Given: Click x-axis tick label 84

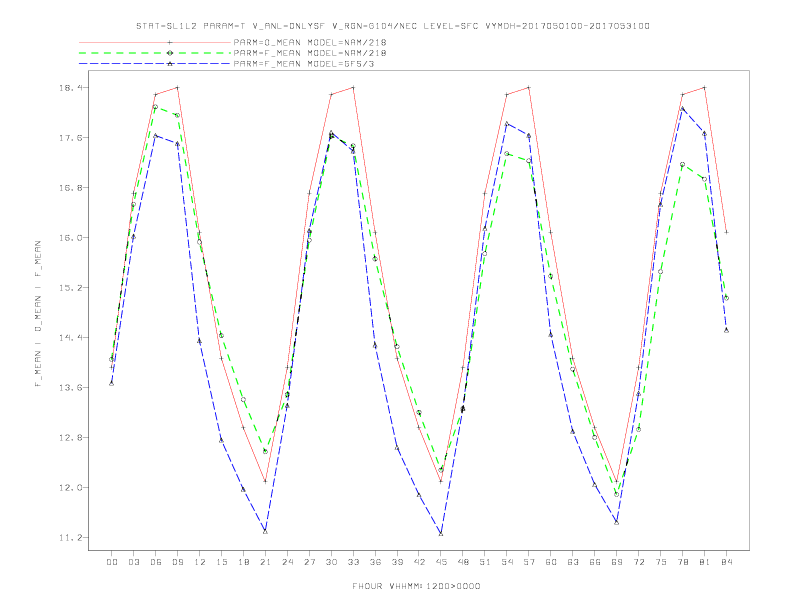Looking at the screenshot, I should [726, 562].
